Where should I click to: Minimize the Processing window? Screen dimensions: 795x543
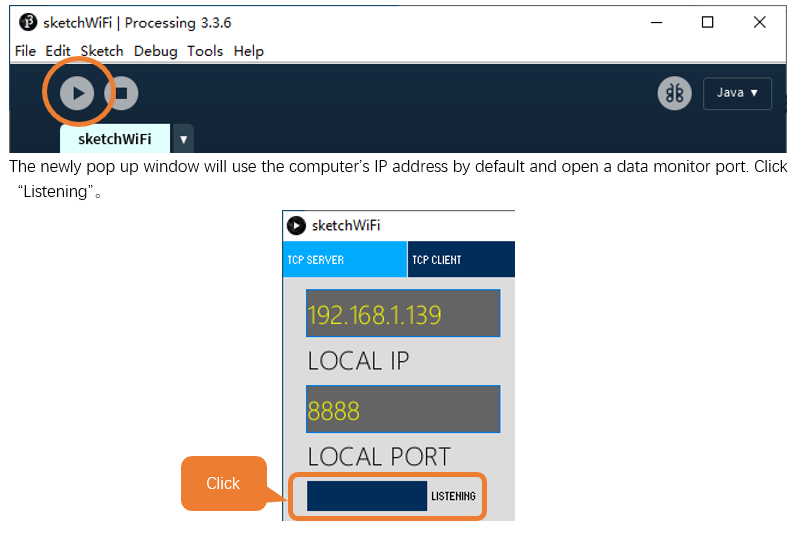pos(657,22)
